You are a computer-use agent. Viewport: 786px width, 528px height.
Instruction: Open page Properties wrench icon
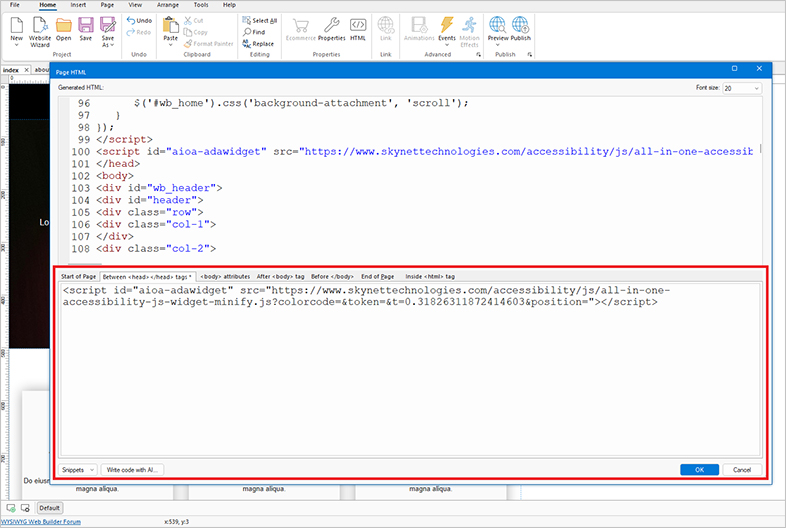coord(331,29)
